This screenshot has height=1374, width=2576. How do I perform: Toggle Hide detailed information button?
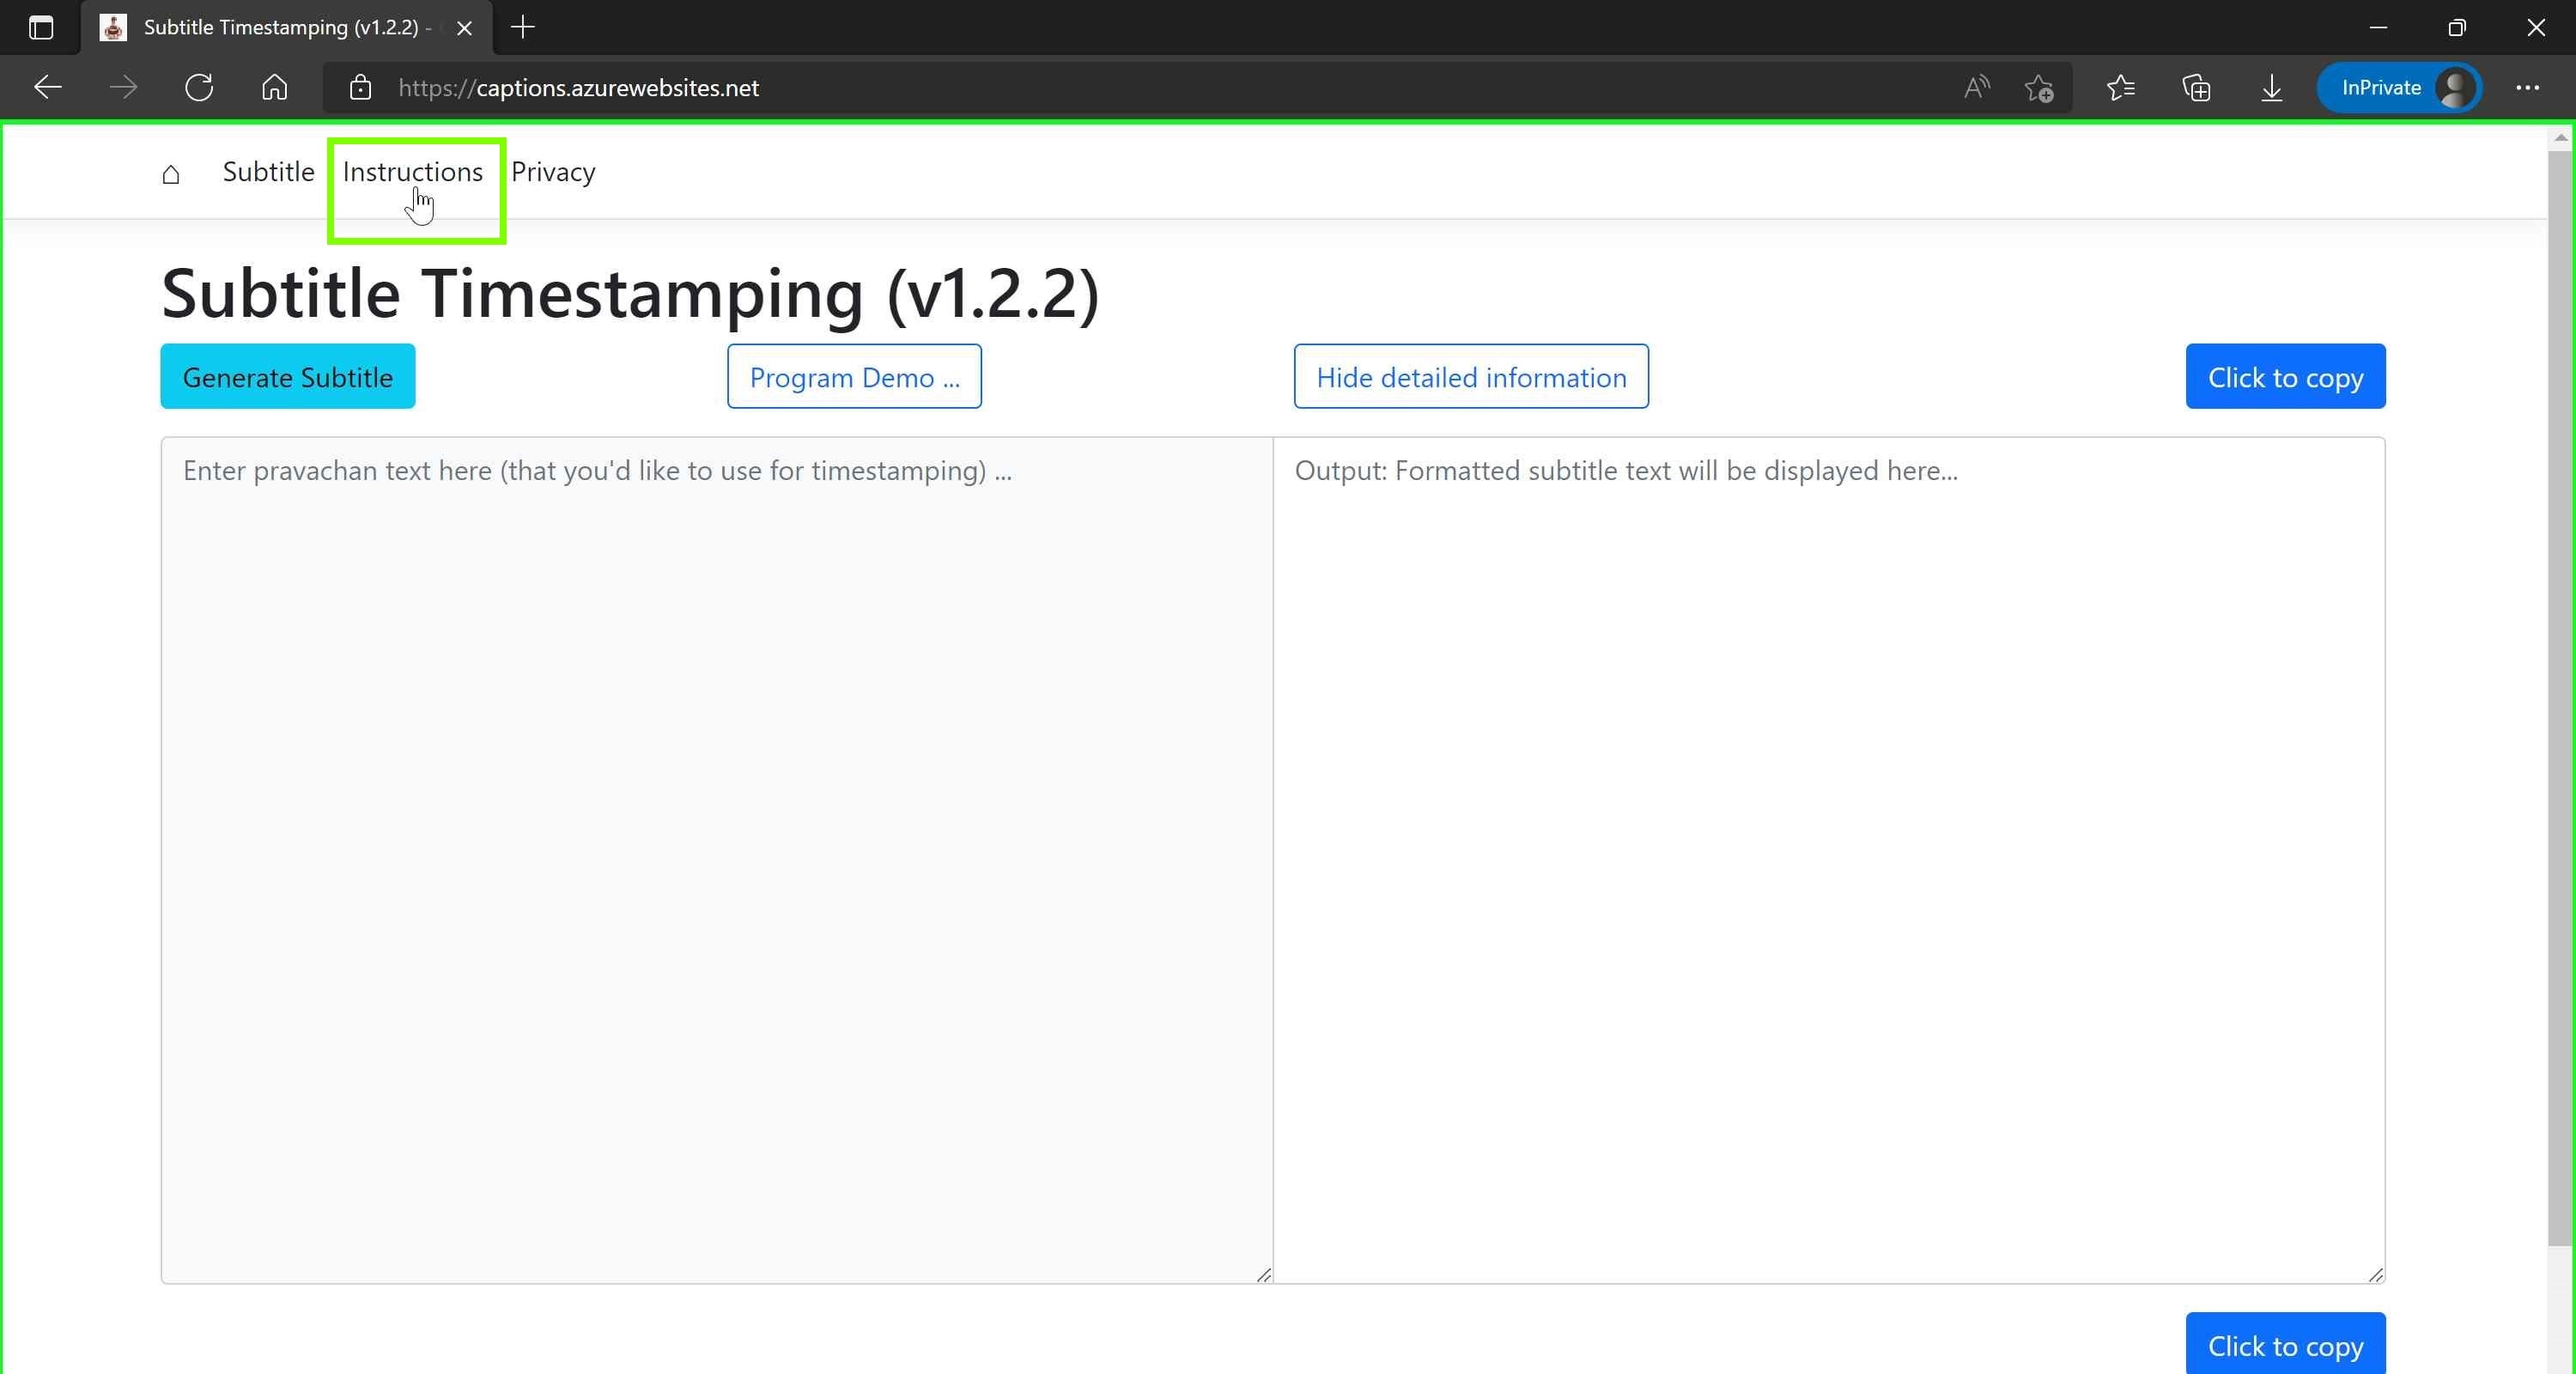pyautogui.click(x=1471, y=376)
